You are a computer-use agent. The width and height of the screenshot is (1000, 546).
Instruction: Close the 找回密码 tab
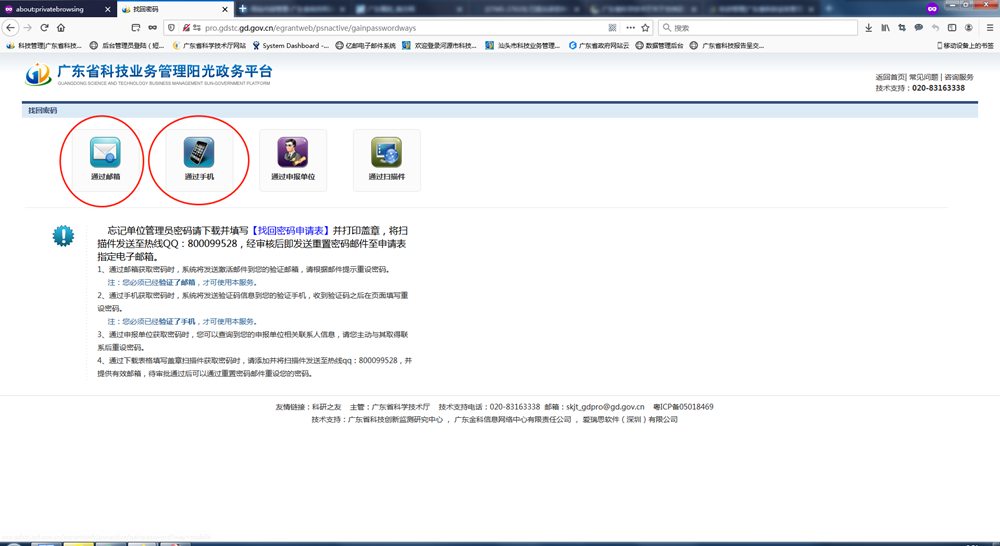point(226,9)
